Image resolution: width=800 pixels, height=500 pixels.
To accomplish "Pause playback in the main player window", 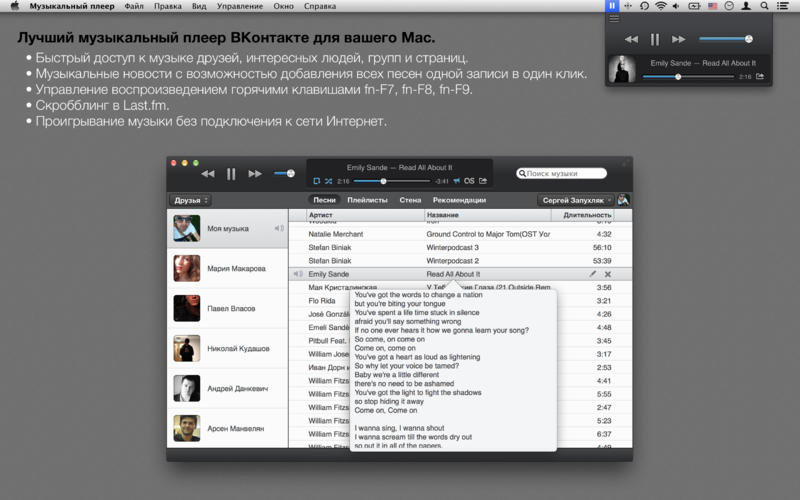I will (231, 174).
